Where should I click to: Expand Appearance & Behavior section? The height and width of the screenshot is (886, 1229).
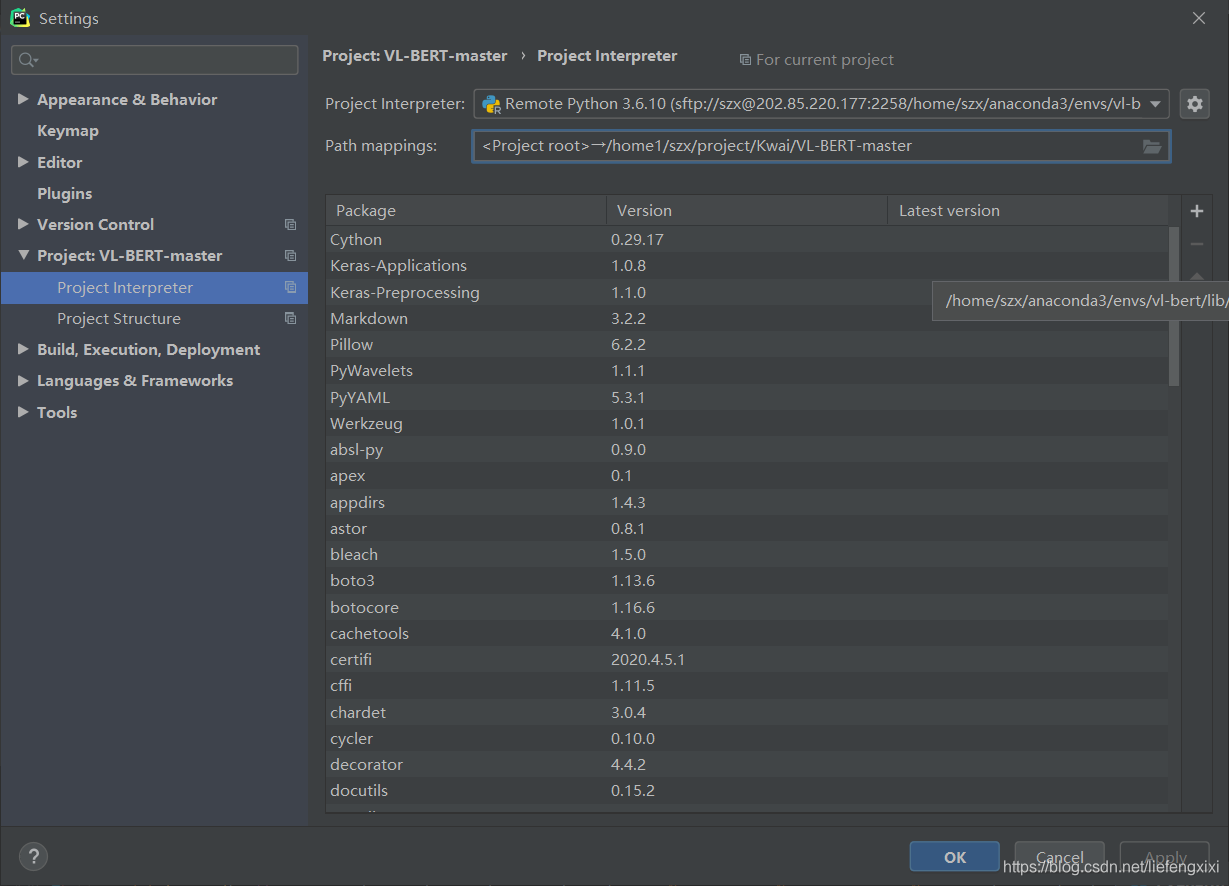click(x=23, y=100)
